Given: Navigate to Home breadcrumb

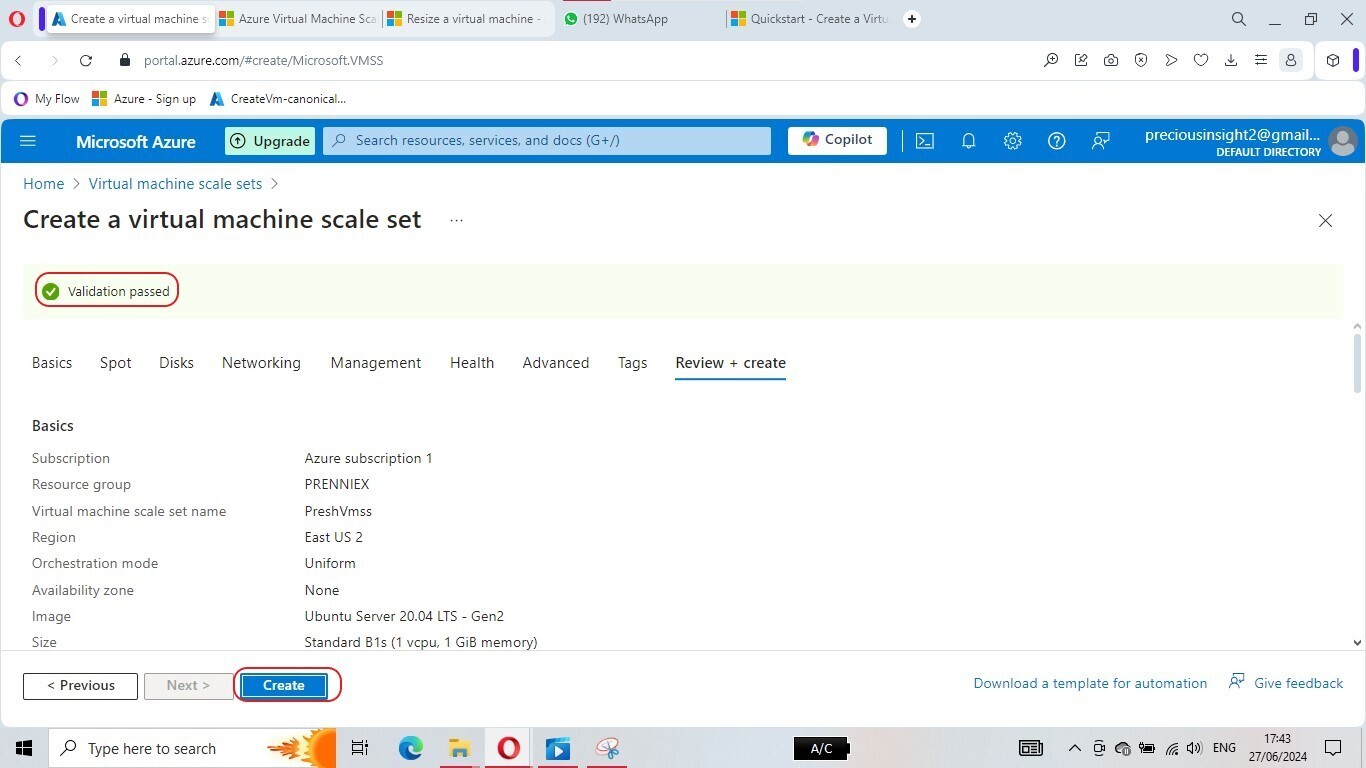Looking at the screenshot, I should 44,184.
